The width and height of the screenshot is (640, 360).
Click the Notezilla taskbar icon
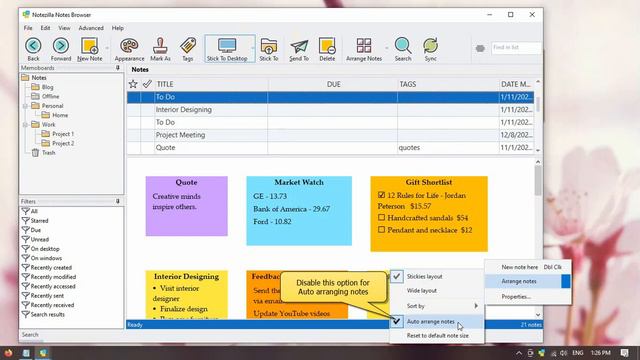43,353
